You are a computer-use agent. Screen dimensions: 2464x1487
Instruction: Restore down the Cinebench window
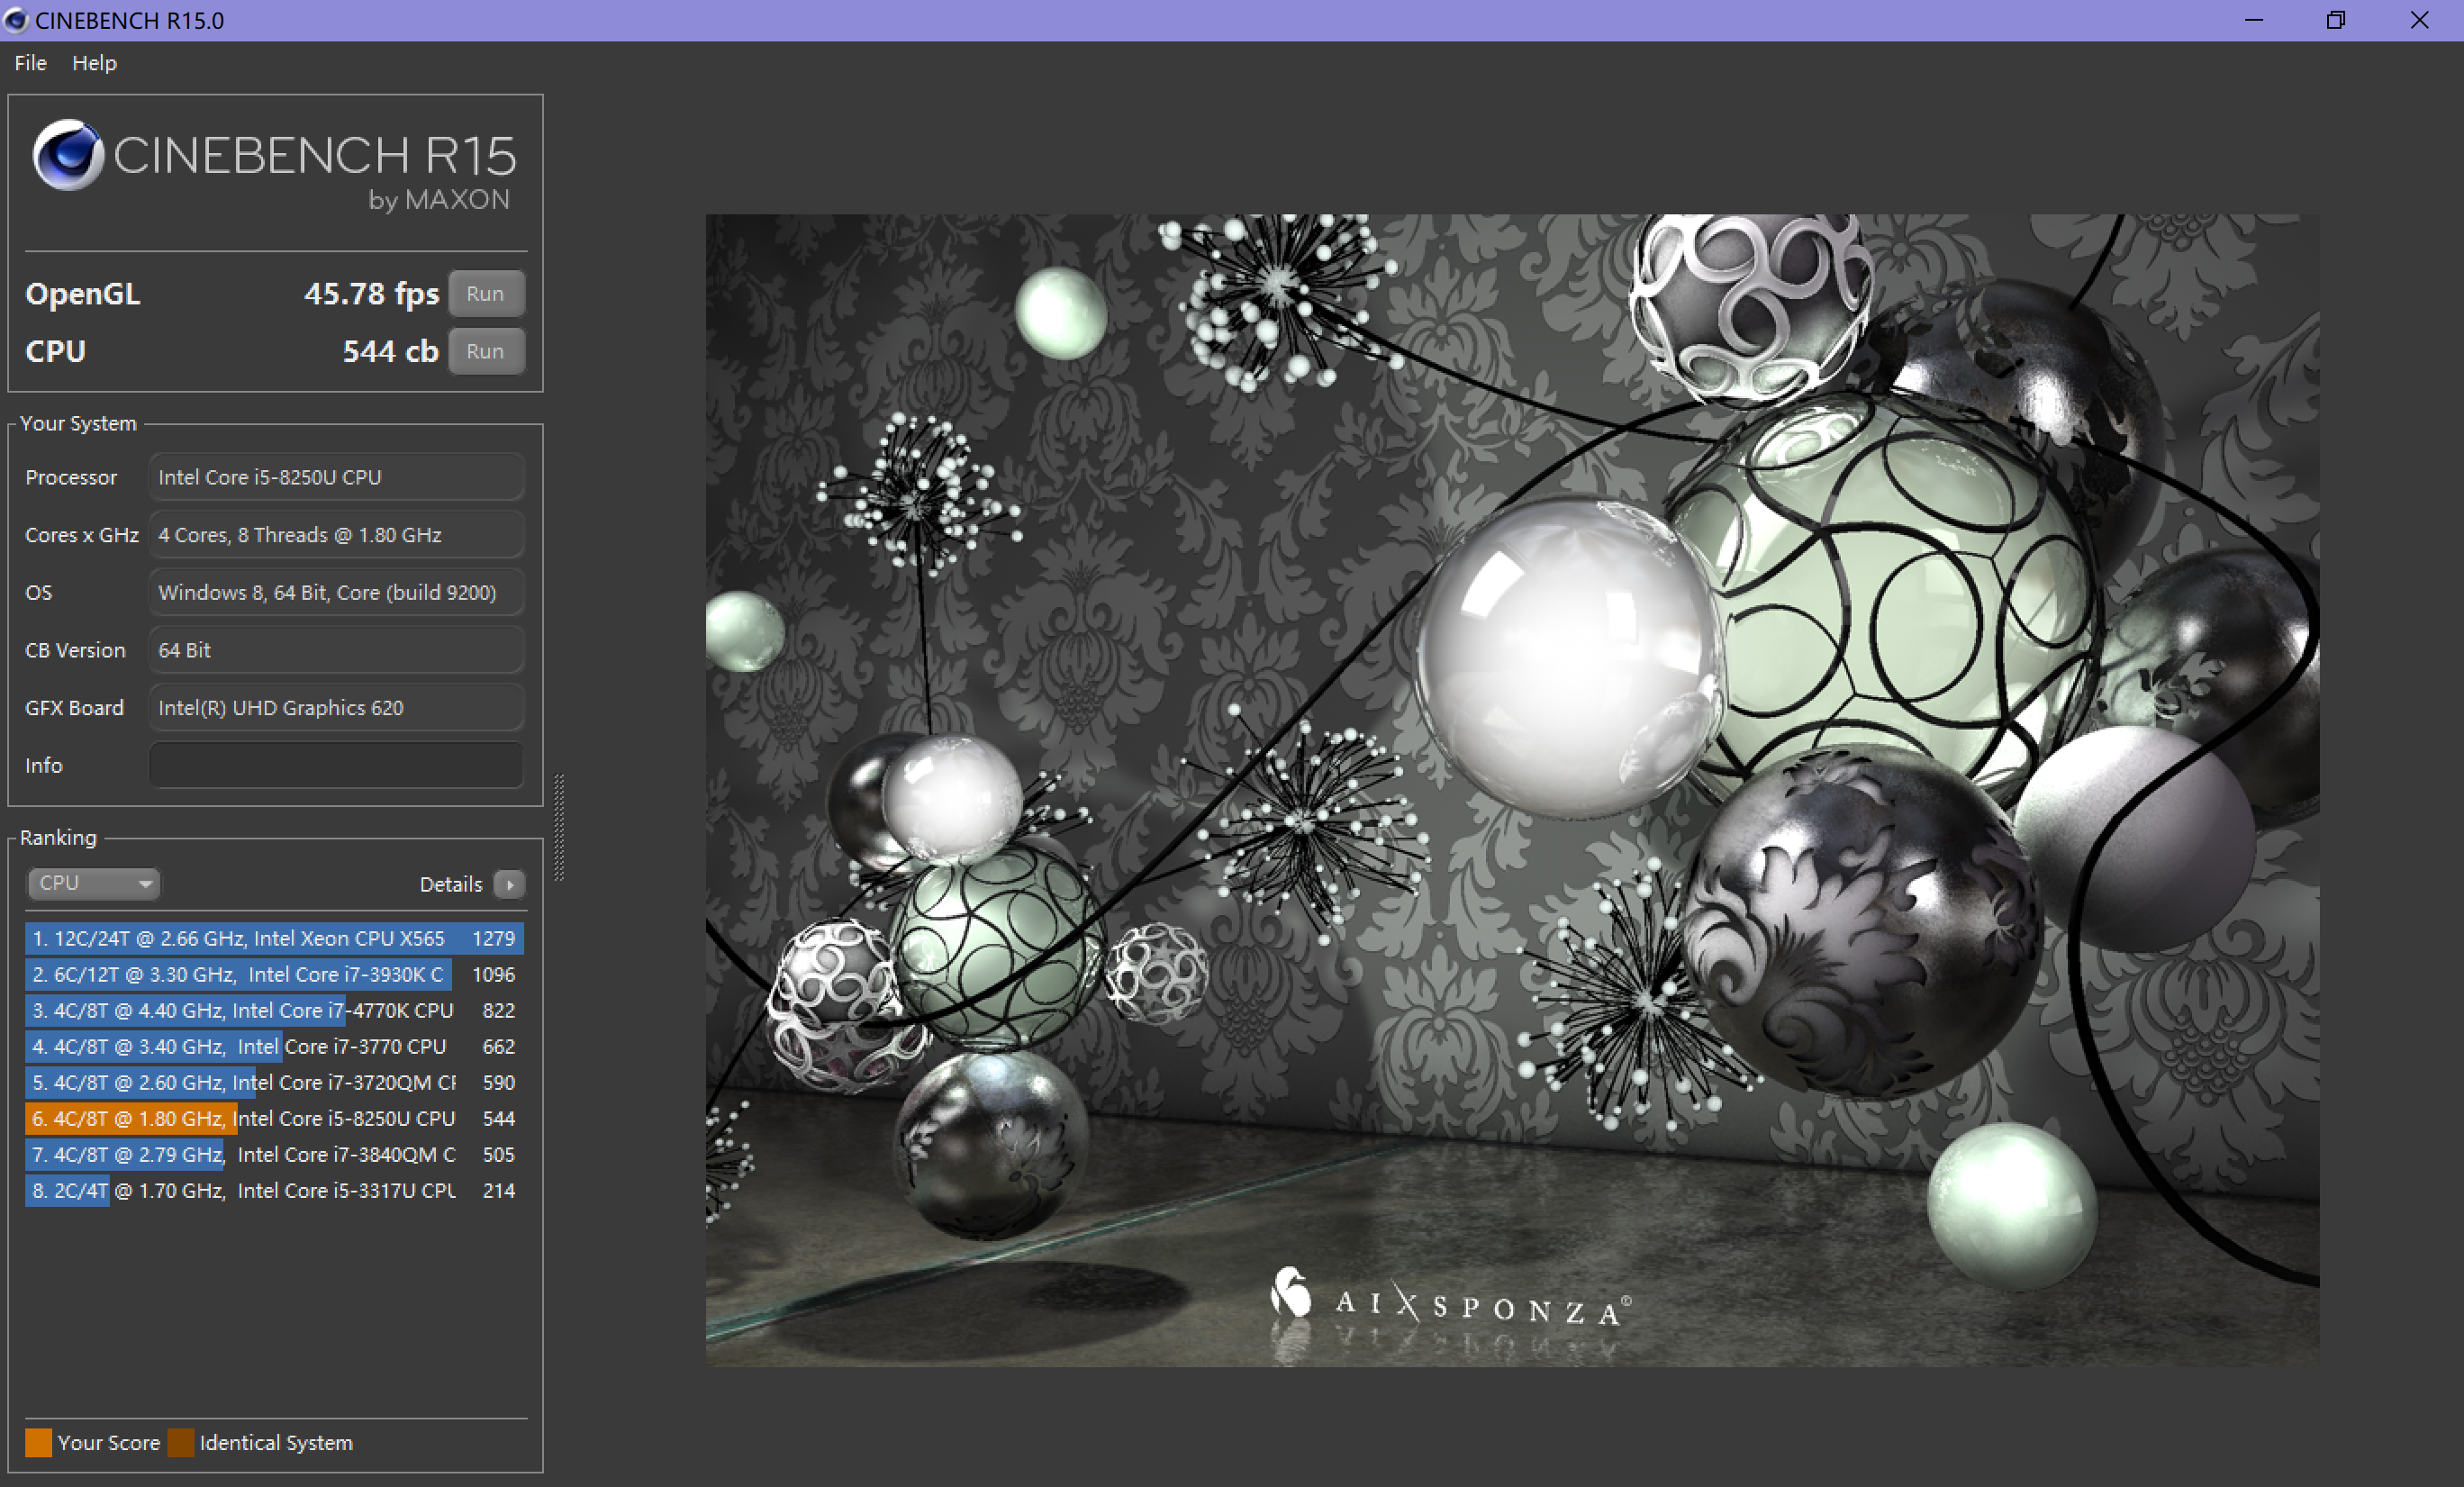tap(2336, 20)
